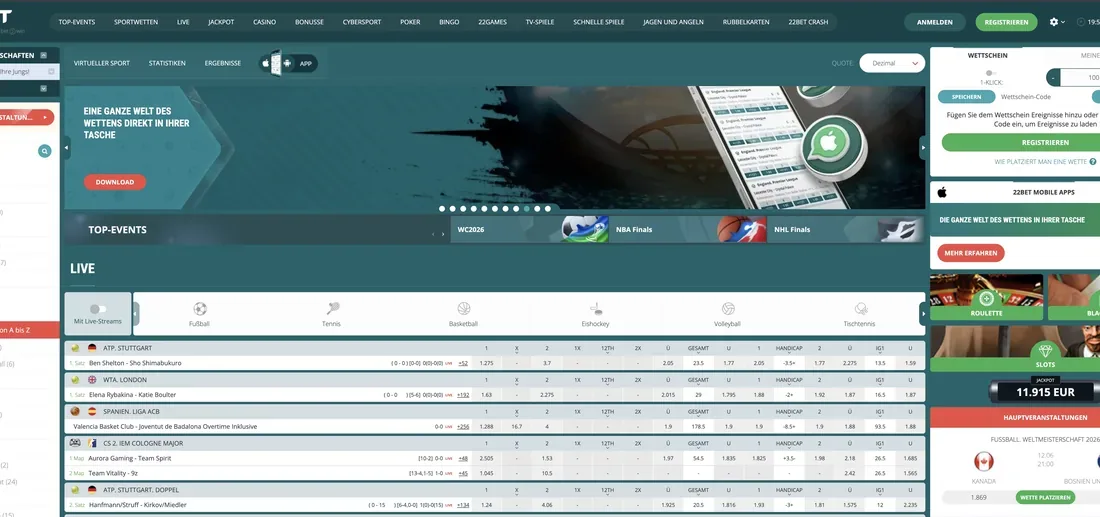
Task: Select the 10.5 odds for Team Vitality - 9z
Action: pos(546,474)
